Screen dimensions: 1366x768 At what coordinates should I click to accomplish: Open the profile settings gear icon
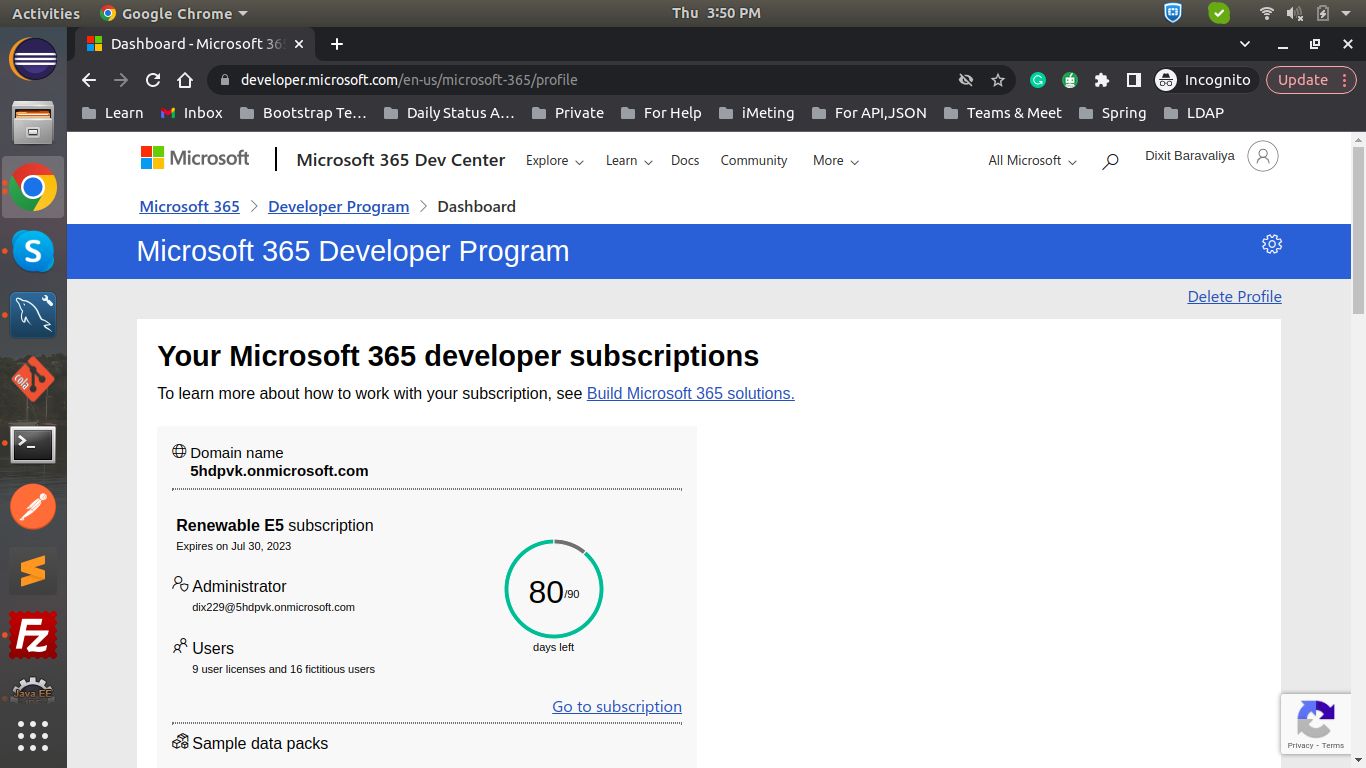pos(1272,244)
